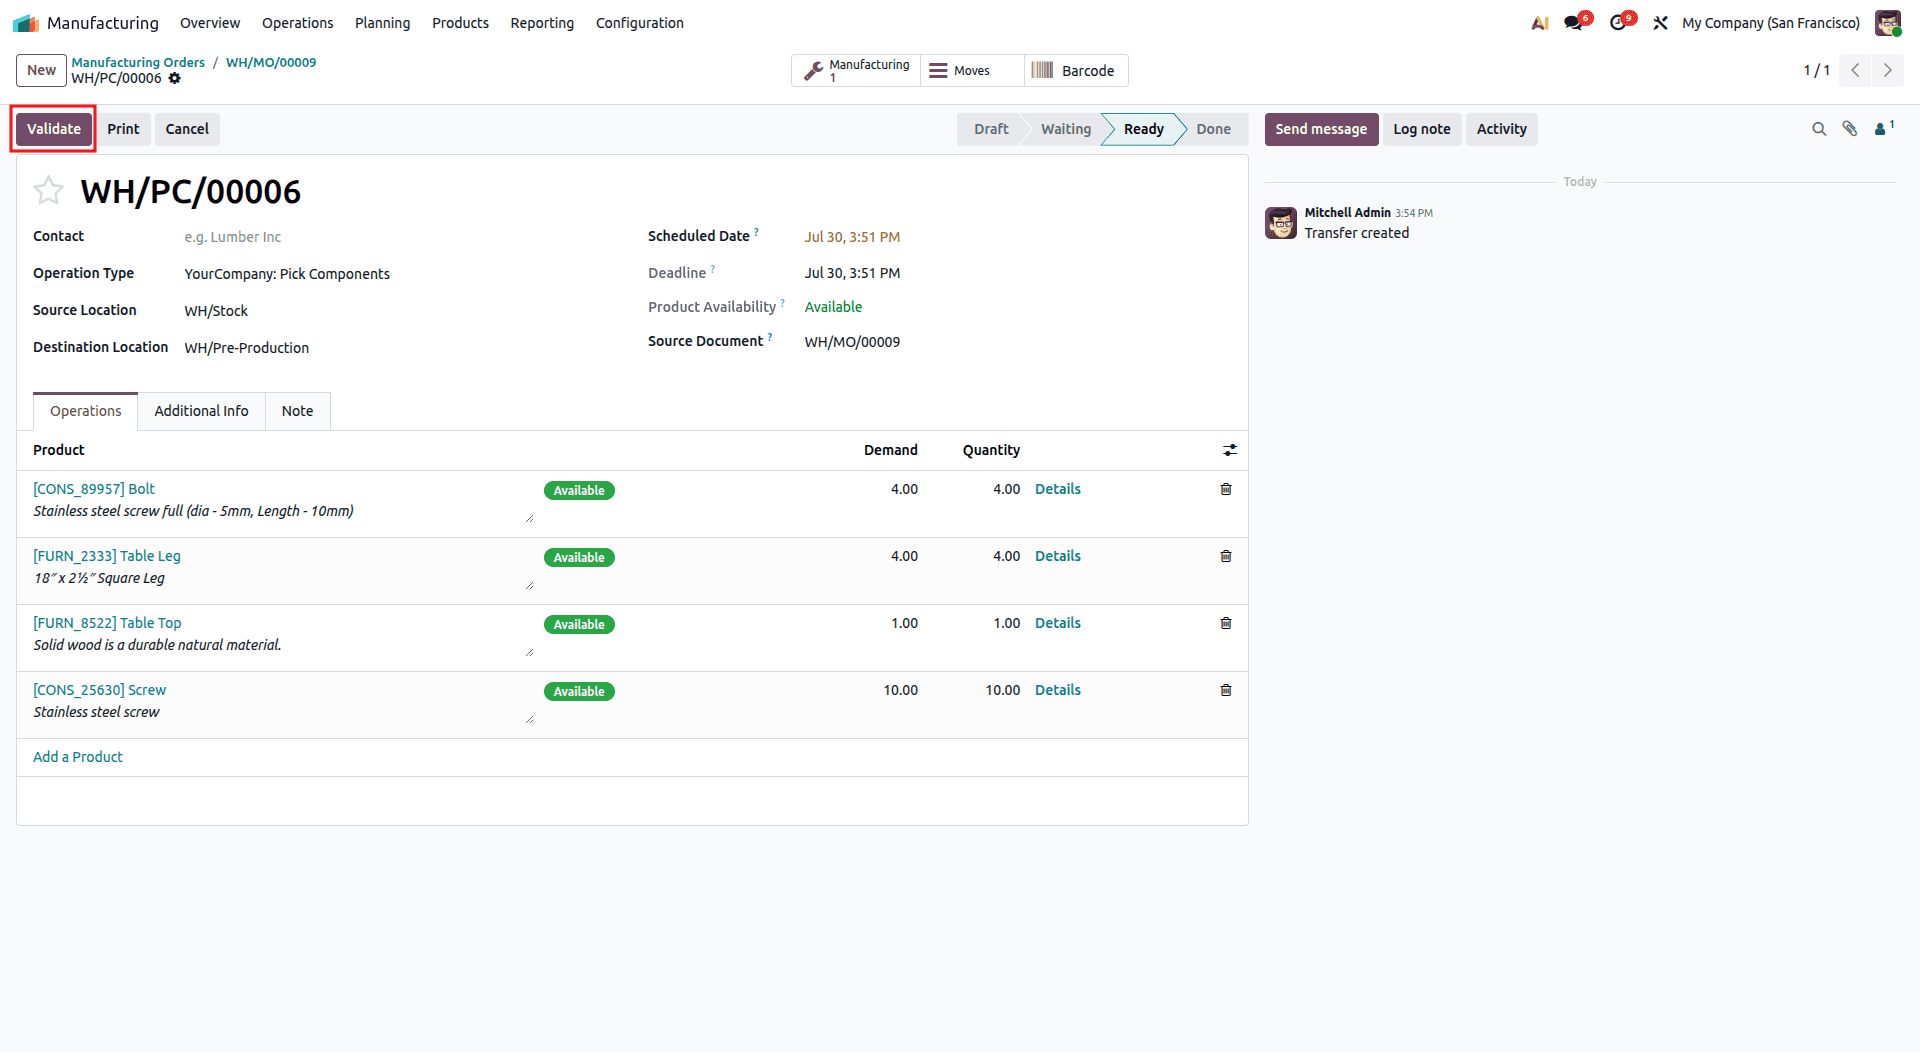This screenshot has height=1052, width=1920.
Task: Open the company switcher My Company (San Francisco)
Action: coord(1771,23)
